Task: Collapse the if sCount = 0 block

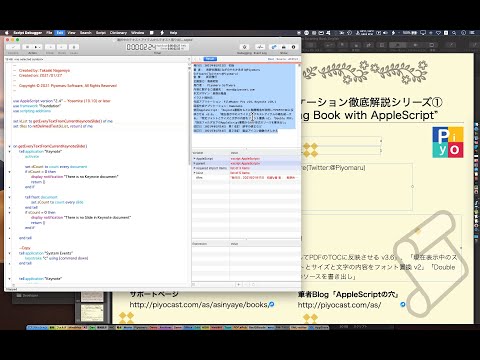Action: click(x=10, y=212)
